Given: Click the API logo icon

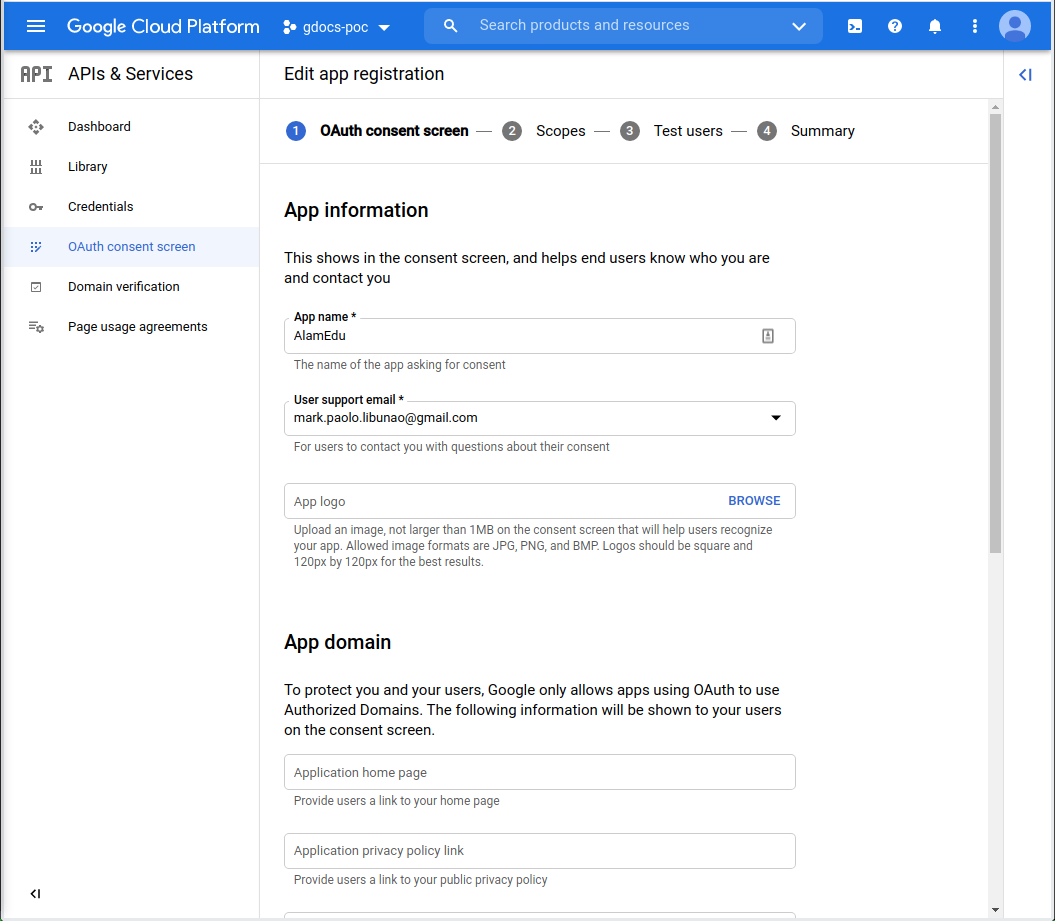Looking at the screenshot, I should (x=36, y=74).
